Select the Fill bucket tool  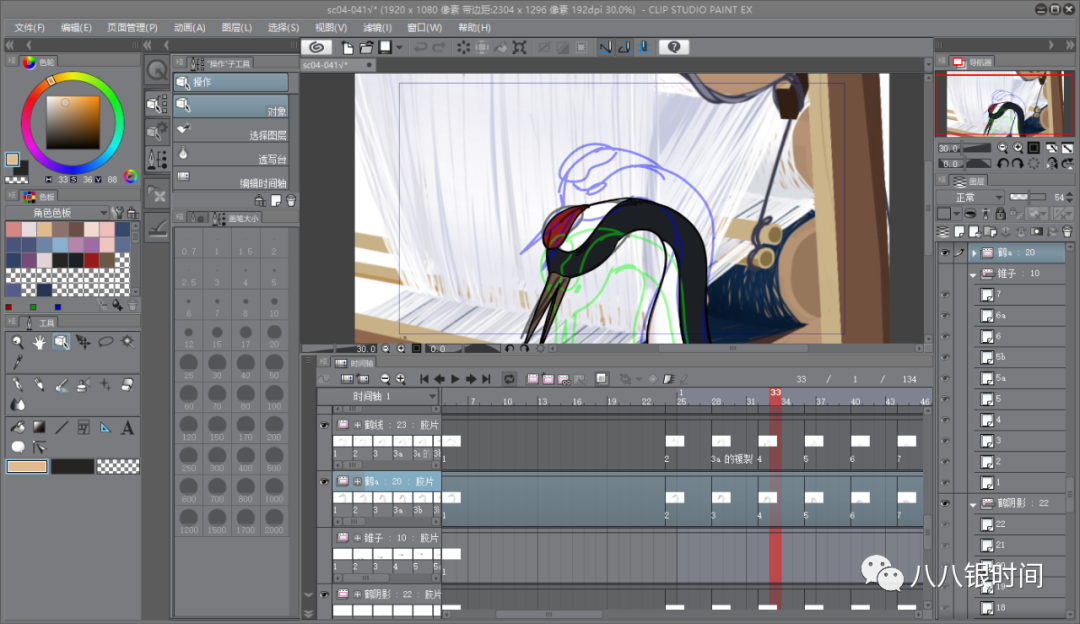tap(17, 428)
